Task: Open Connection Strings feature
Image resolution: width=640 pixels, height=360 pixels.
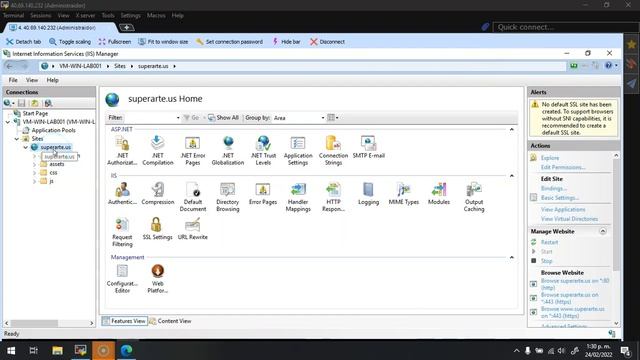Action: (333, 151)
